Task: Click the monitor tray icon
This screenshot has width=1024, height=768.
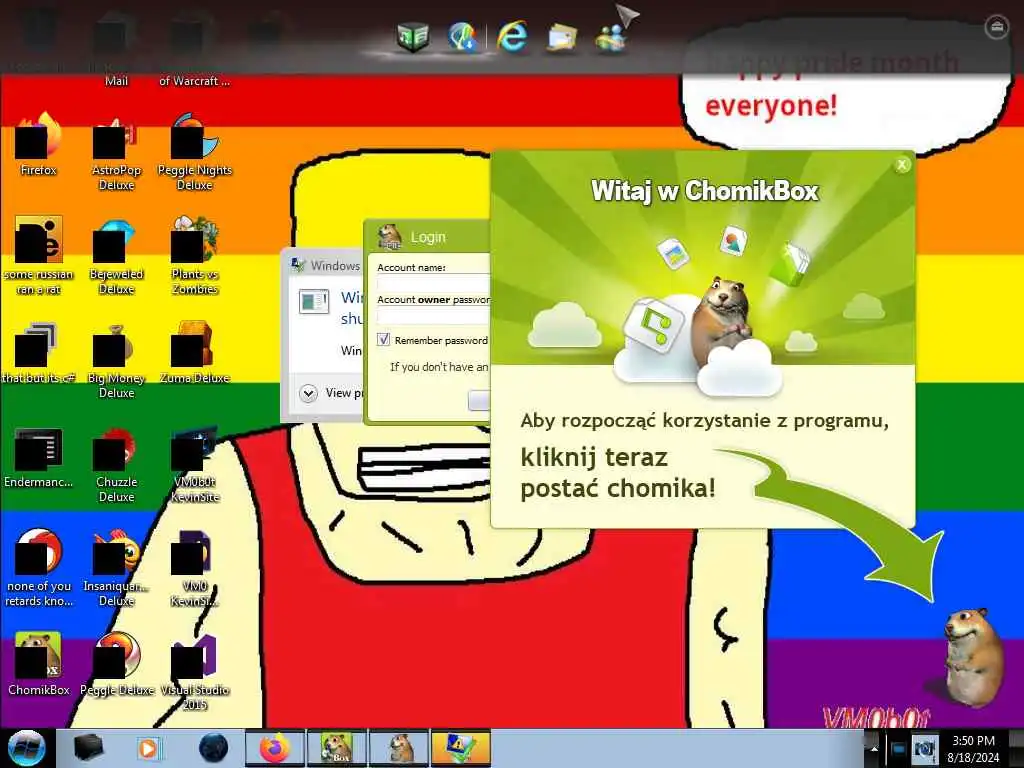Action: (x=899, y=749)
